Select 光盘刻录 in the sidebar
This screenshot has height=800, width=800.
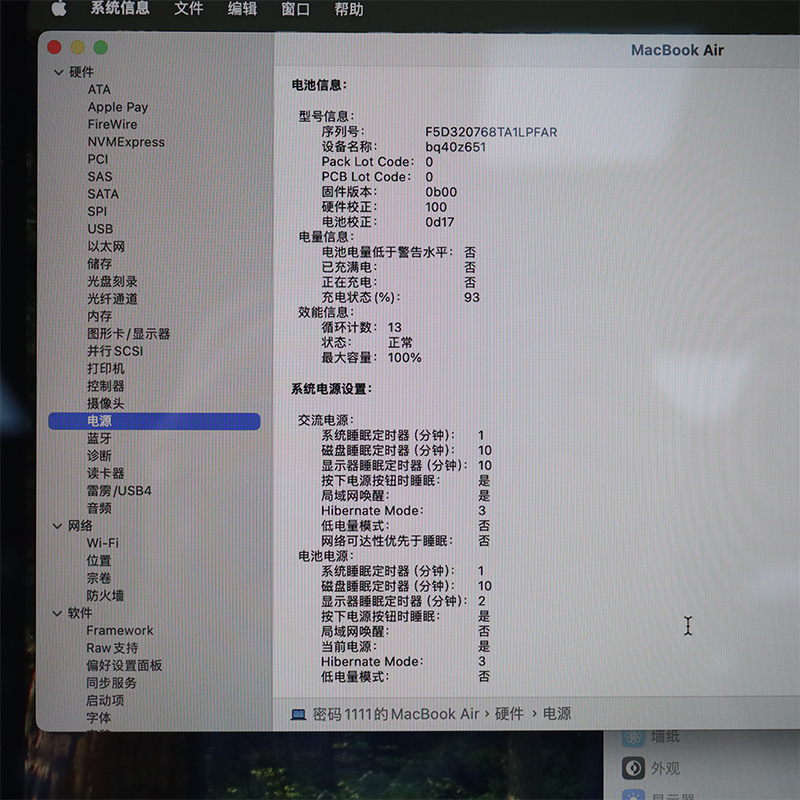pyautogui.click(x=112, y=281)
